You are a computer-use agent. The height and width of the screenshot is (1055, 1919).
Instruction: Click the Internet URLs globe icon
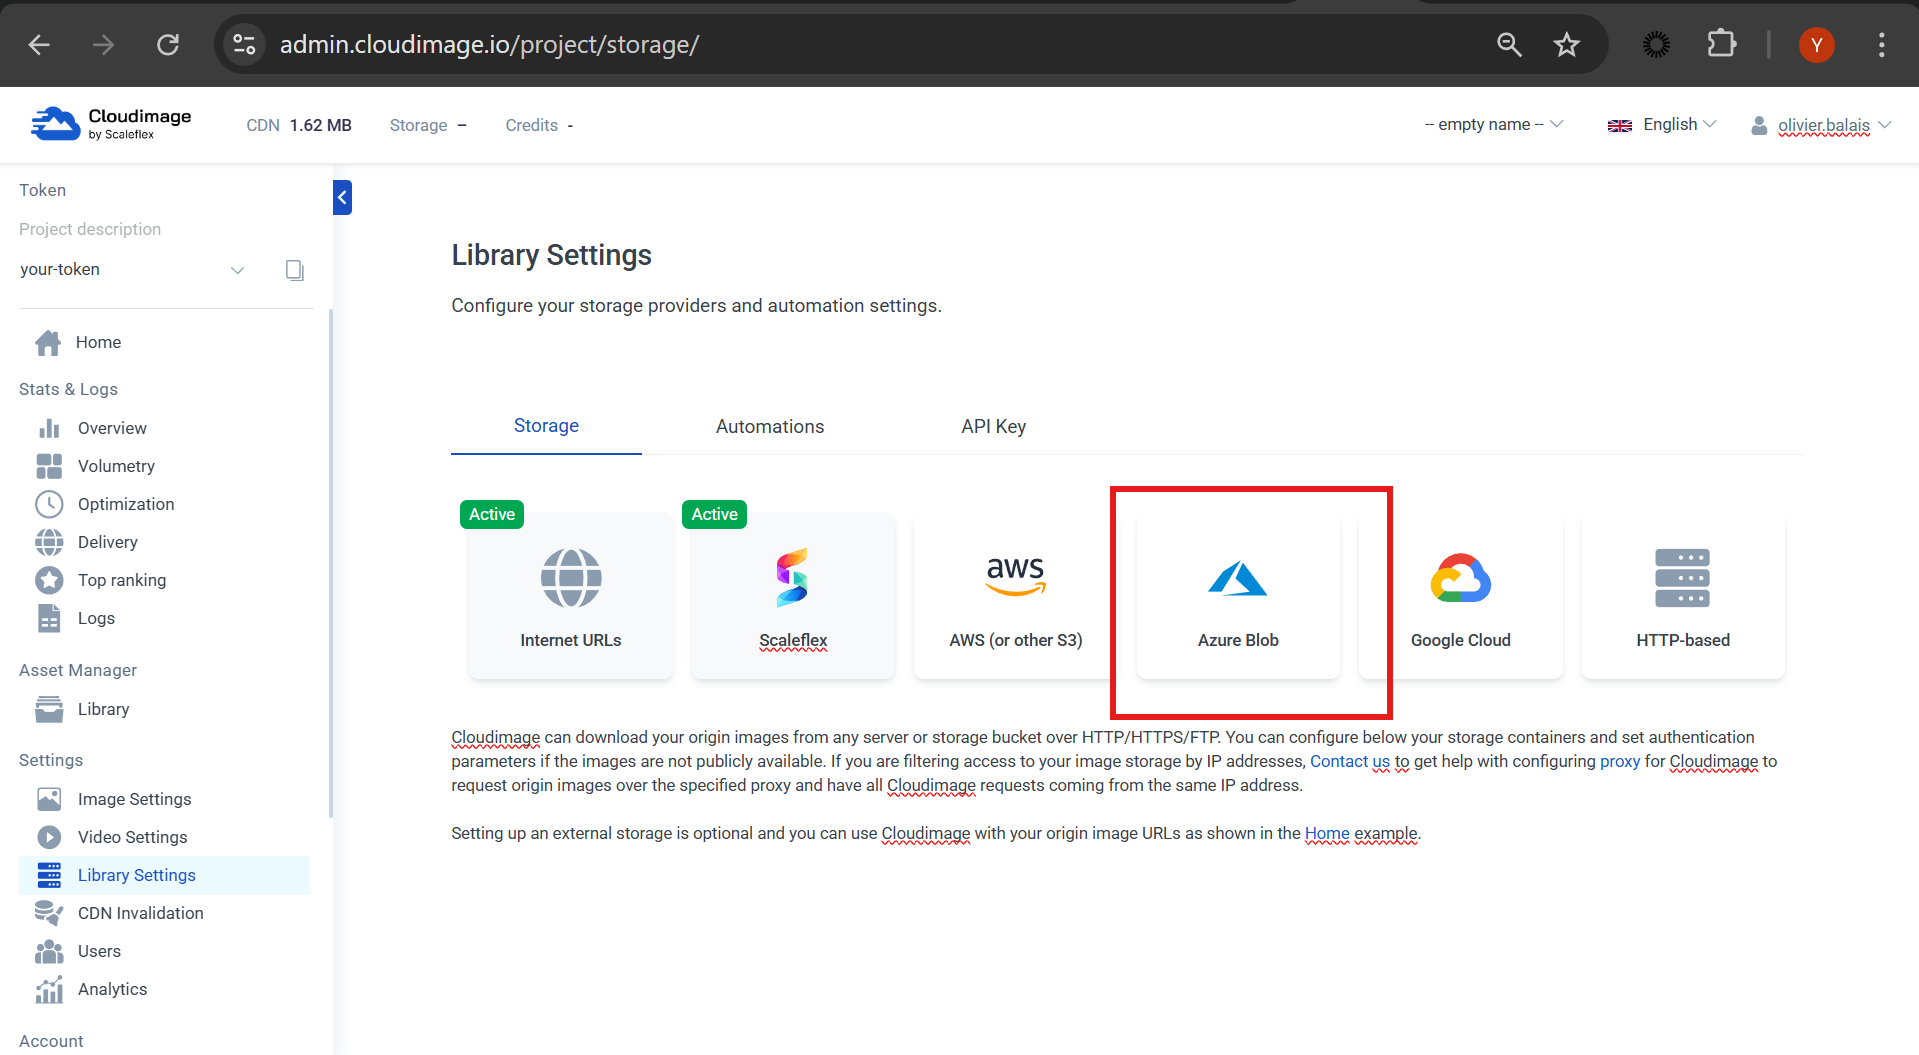tap(570, 579)
